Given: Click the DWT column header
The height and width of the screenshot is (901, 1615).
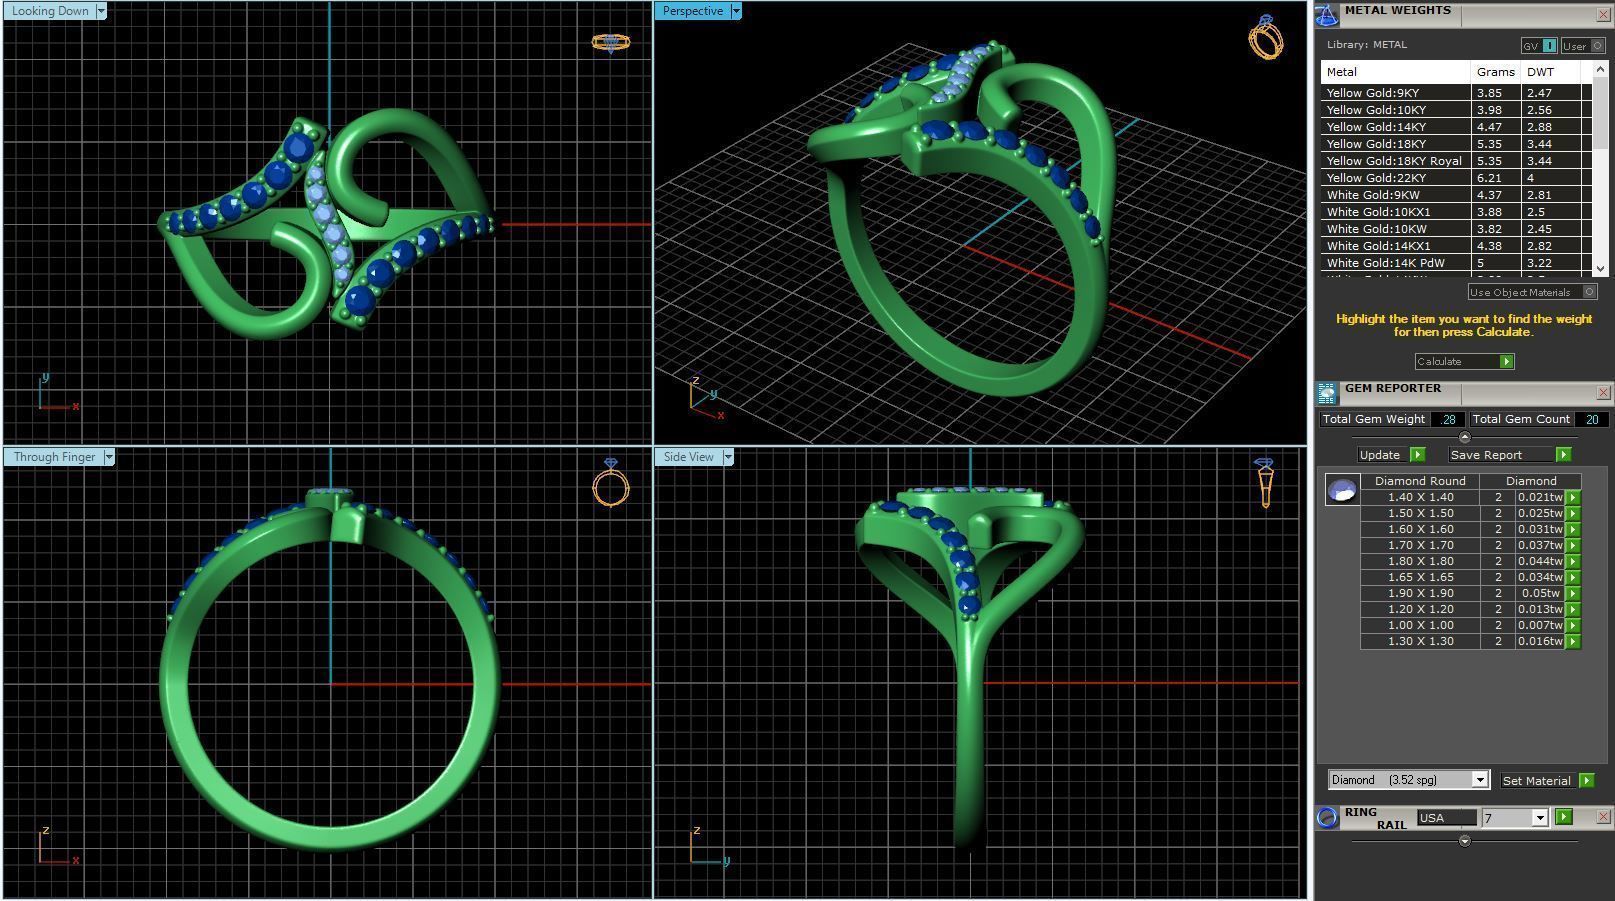Looking at the screenshot, I should (x=1550, y=72).
